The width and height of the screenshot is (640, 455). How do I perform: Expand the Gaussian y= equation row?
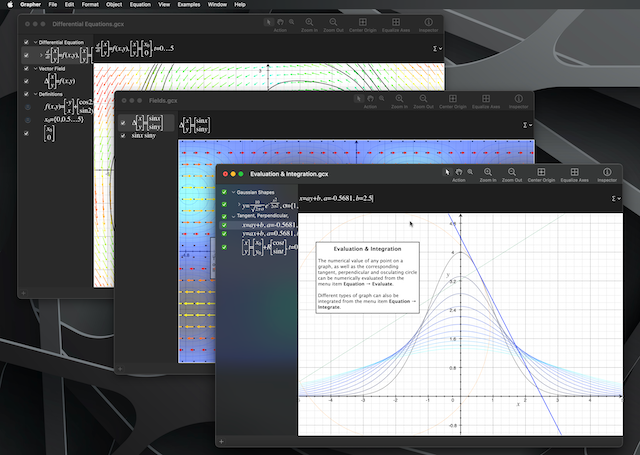click(239, 204)
